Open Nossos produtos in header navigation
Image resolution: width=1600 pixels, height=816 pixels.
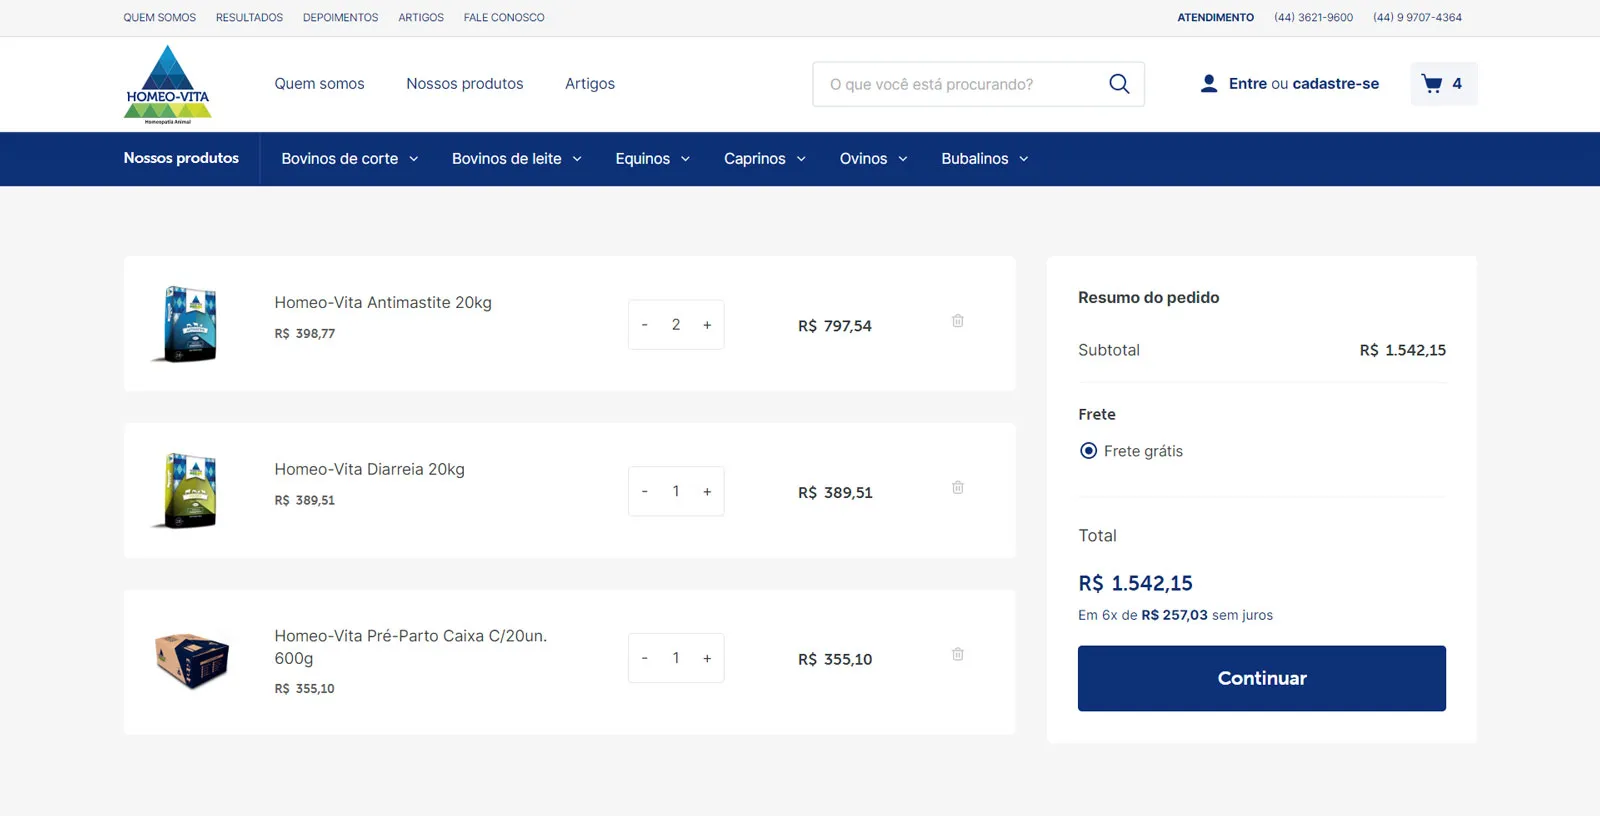tap(464, 84)
